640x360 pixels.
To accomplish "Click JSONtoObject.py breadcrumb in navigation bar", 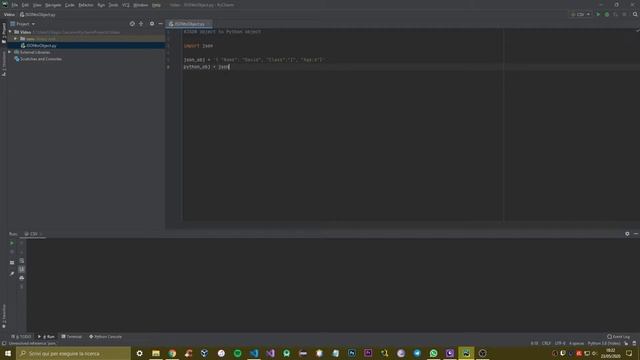I will pyautogui.click(x=38, y=14).
